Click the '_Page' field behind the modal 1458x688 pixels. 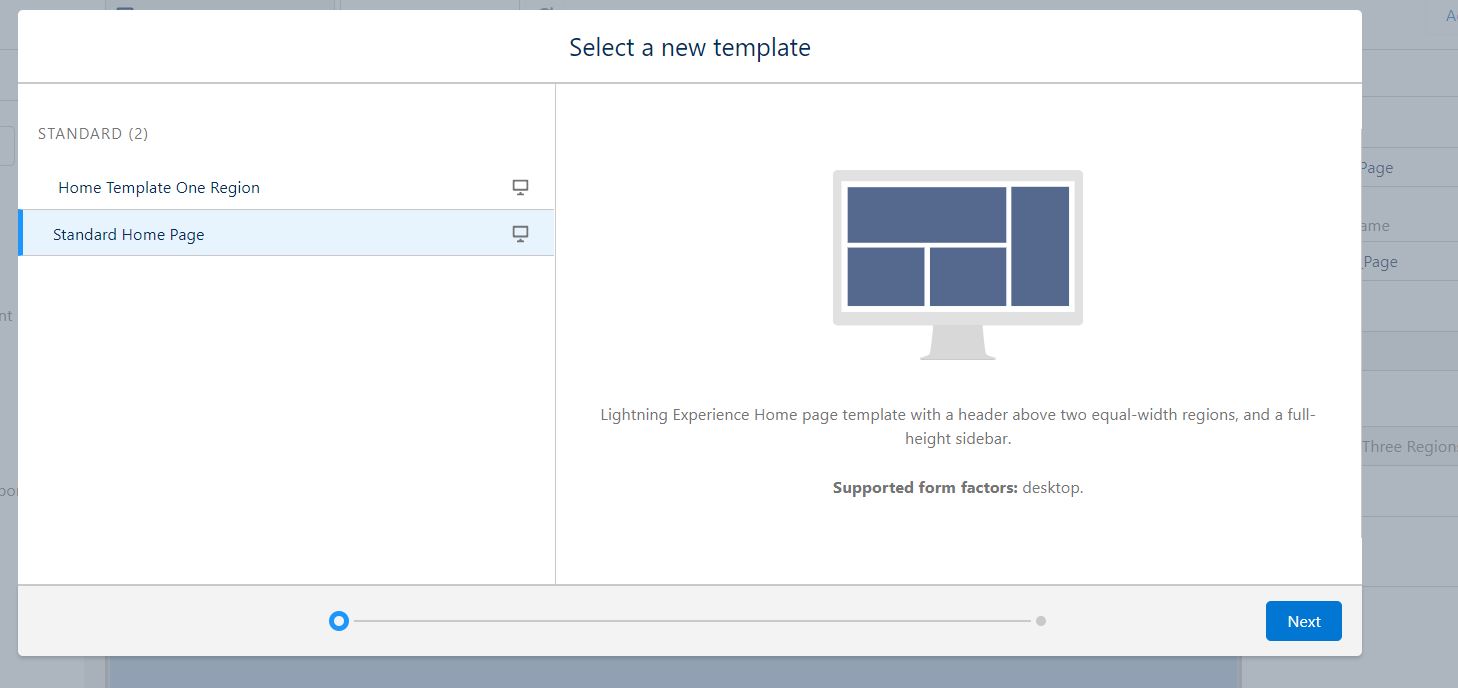(x=1380, y=262)
